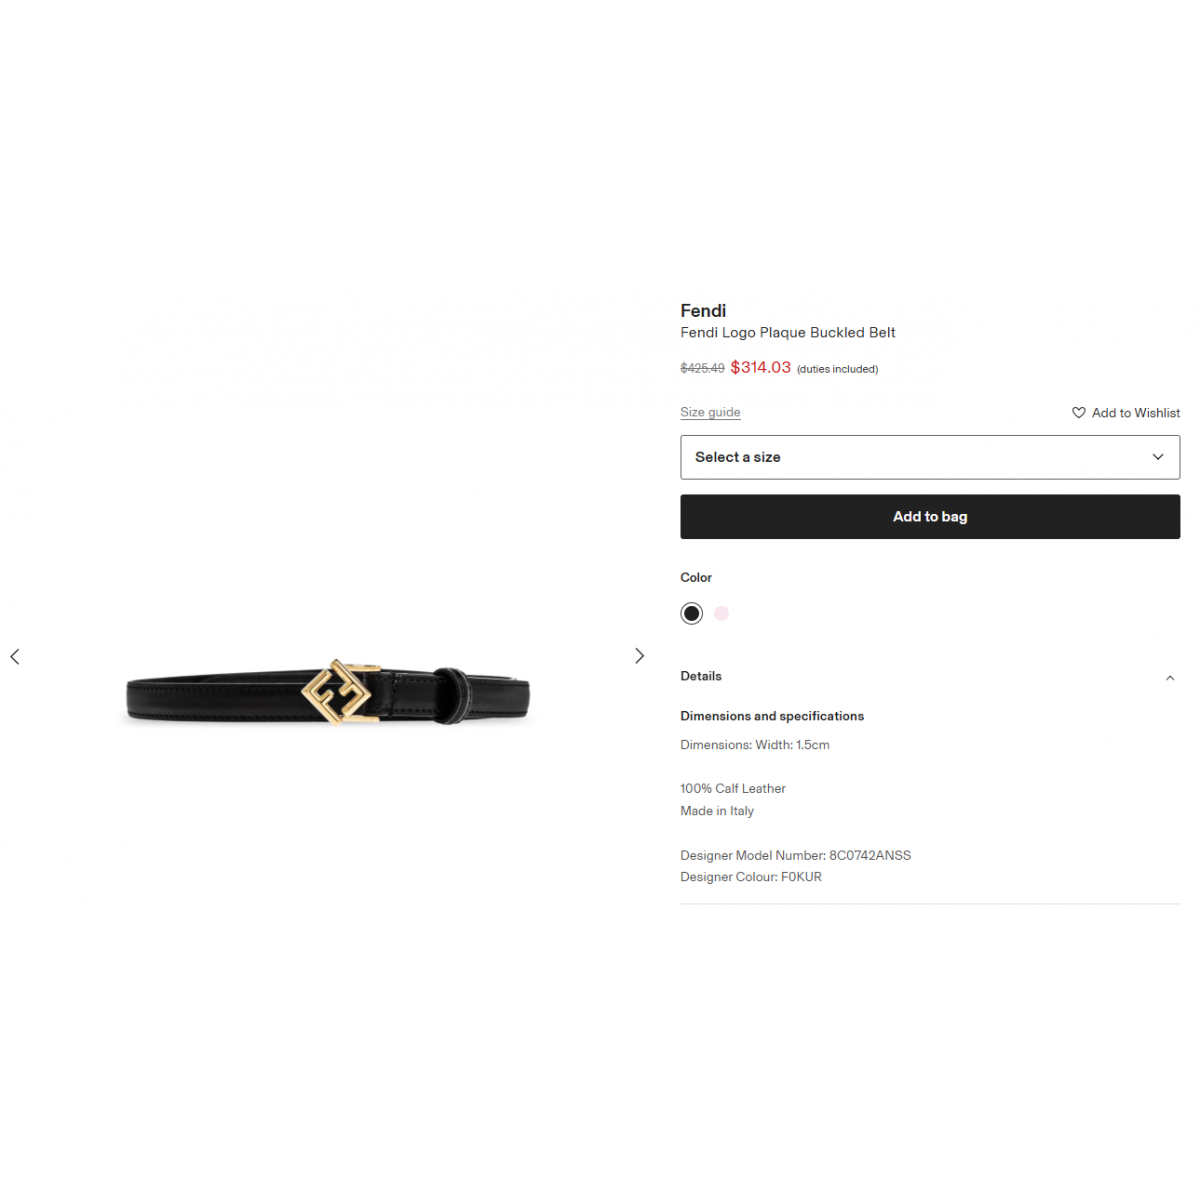Screen dimensions: 1200x1200
Task: Click the Fendi Logo Plaque Buckled Belt title
Action: (788, 333)
